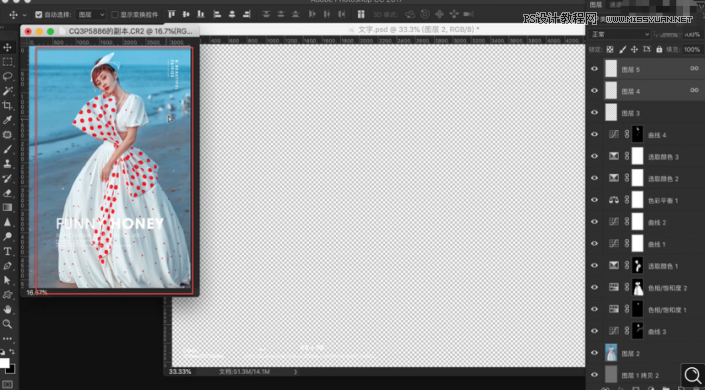
Task: Click the fill 100% value field
Action: click(x=692, y=49)
